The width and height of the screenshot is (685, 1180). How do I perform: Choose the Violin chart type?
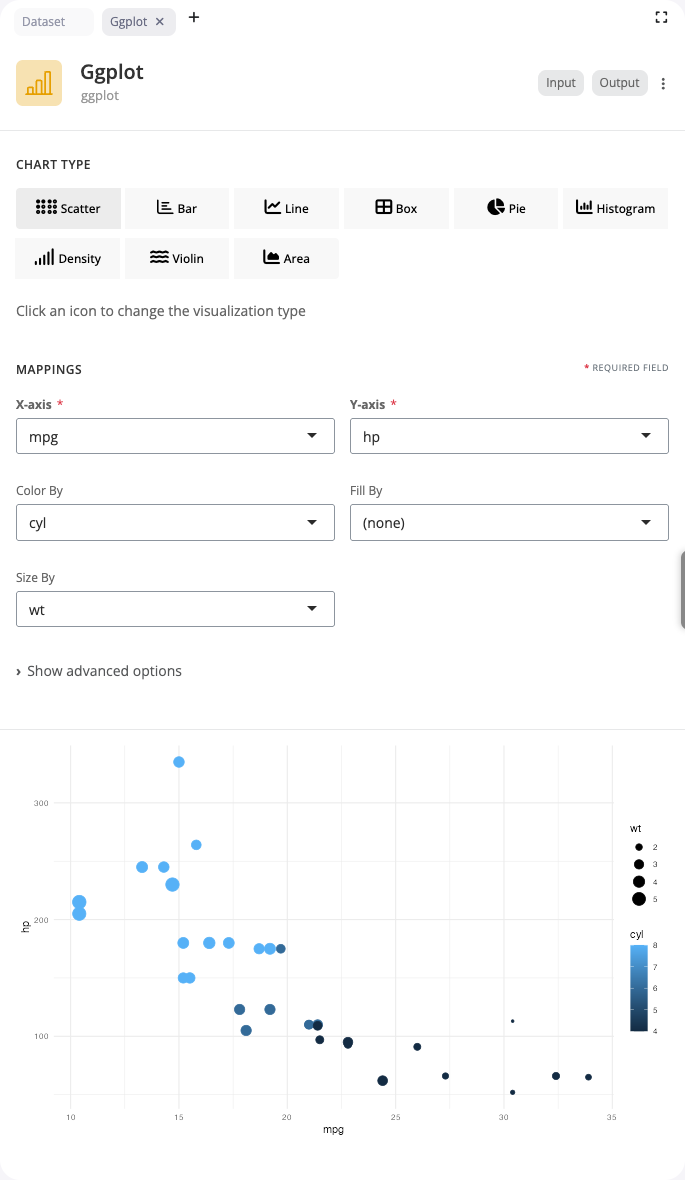(x=177, y=258)
